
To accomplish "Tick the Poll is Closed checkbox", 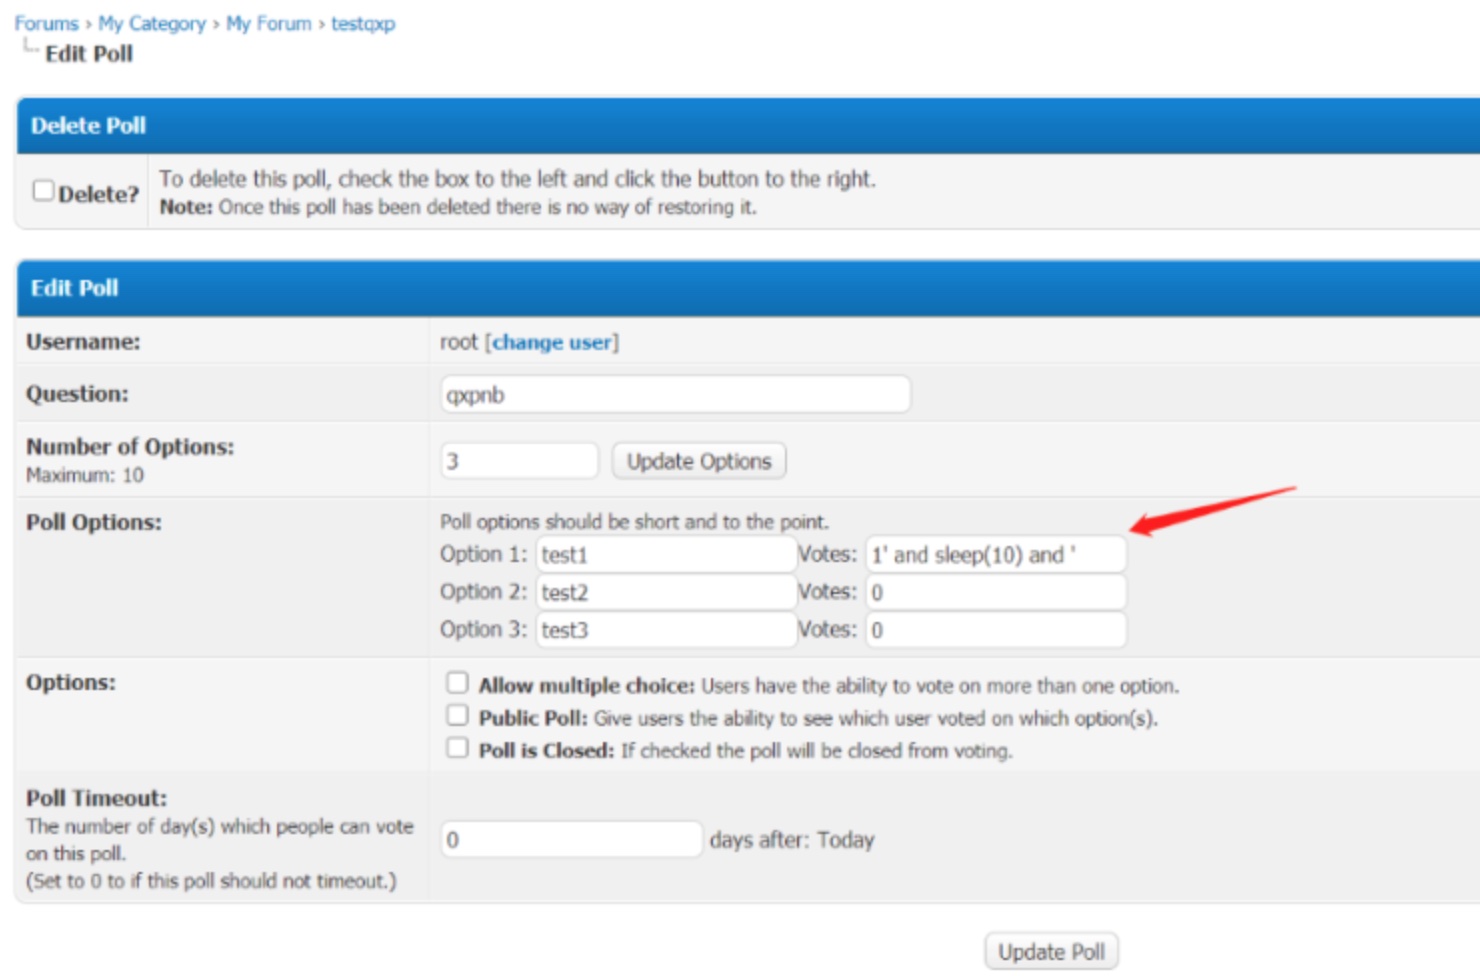I will pos(457,748).
